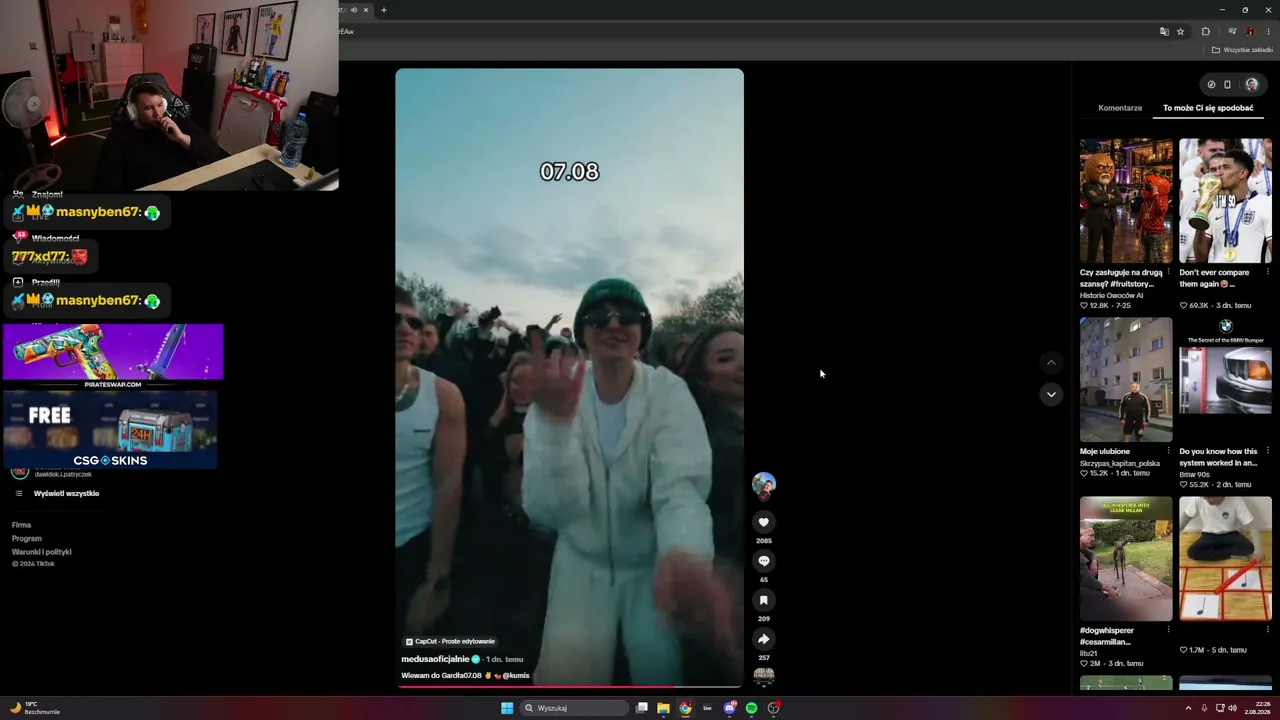The width and height of the screenshot is (1280, 720).
Task: Open the music notes floor video thumbnail
Action: (1225, 559)
